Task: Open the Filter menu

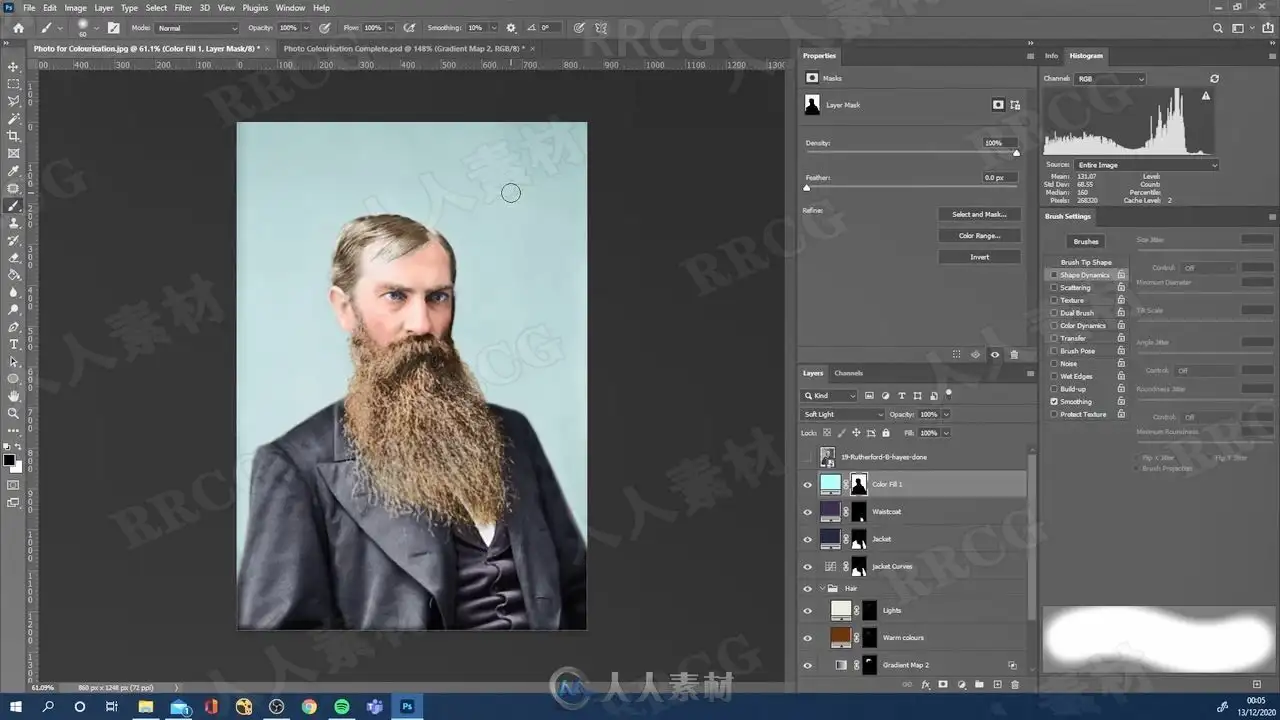Action: click(183, 8)
